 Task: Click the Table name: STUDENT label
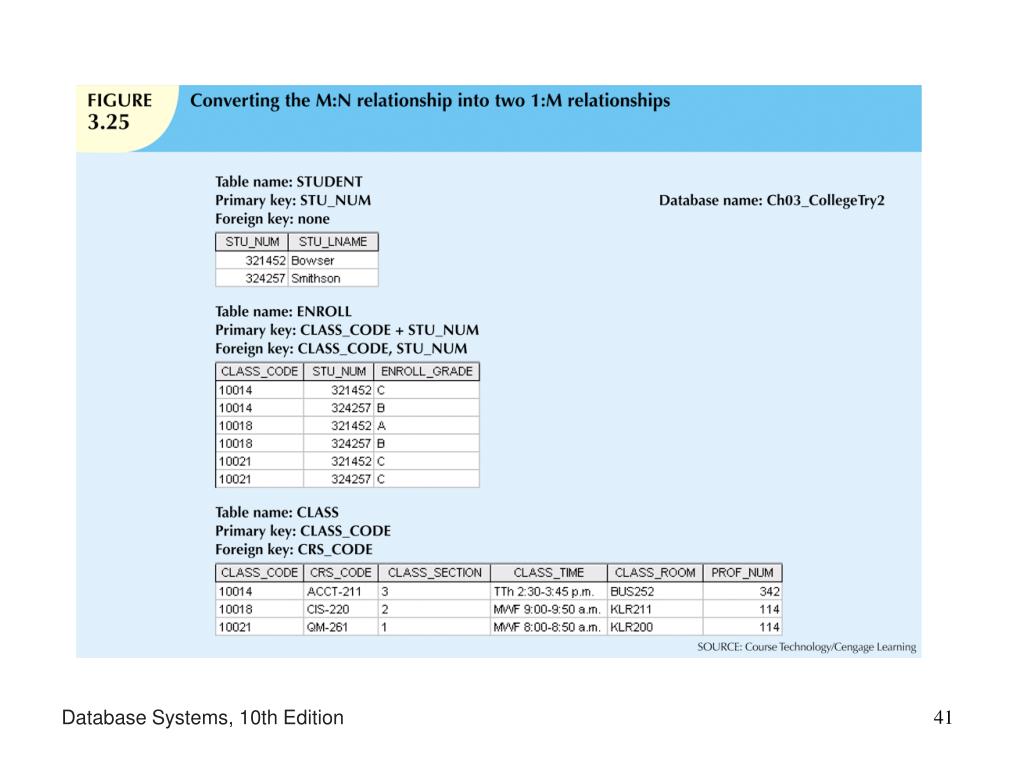tap(289, 182)
